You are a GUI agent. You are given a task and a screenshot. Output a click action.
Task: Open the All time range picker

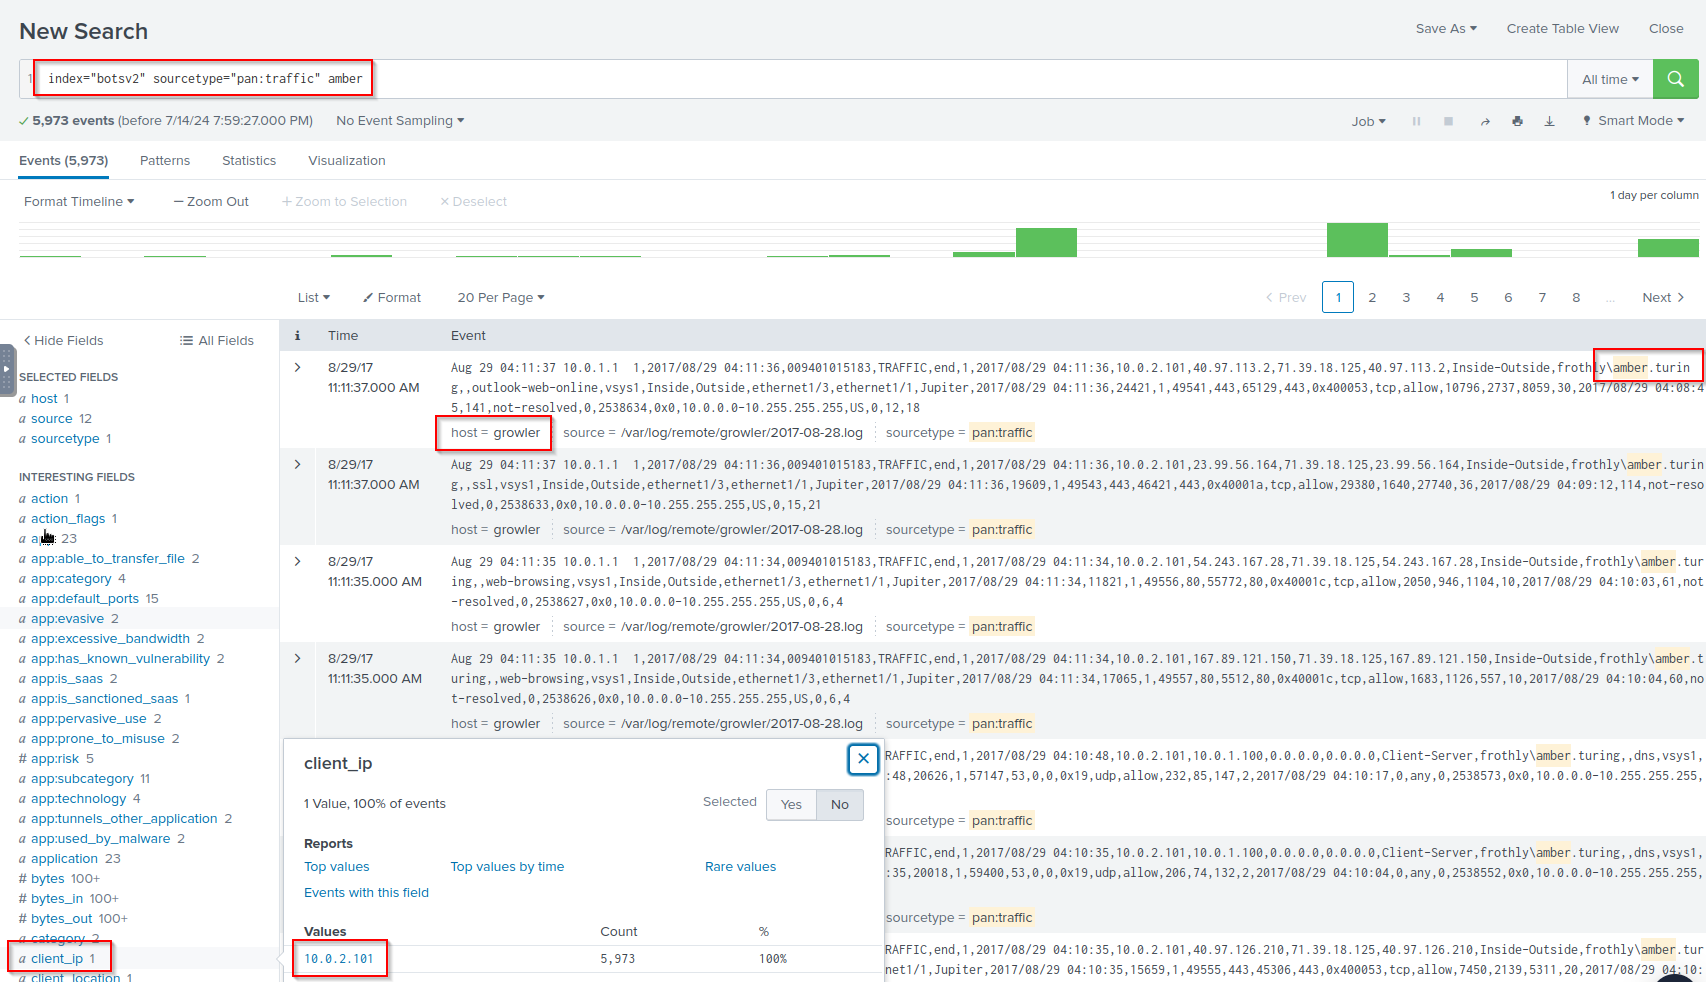click(1609, 80)
